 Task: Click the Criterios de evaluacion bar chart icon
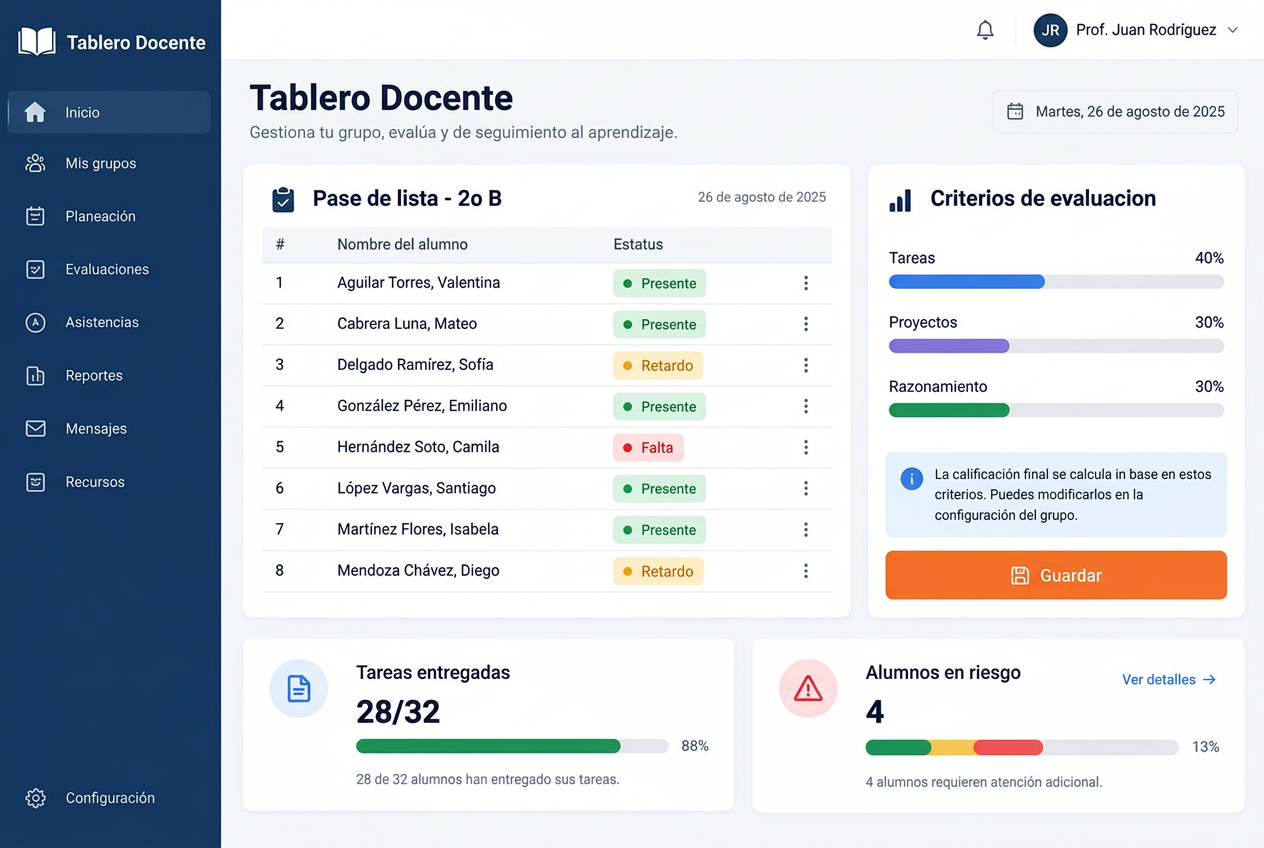[x=900, y=200]
